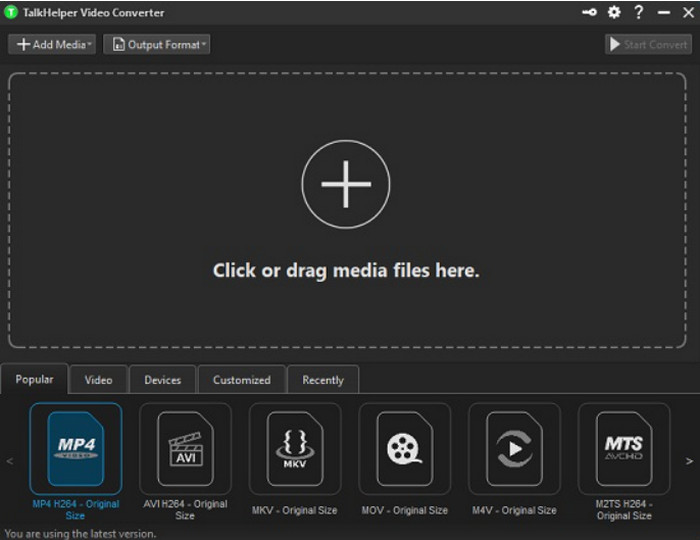Open the license key registration icon
The image size is (700, 540).
(x=589, y=12)
